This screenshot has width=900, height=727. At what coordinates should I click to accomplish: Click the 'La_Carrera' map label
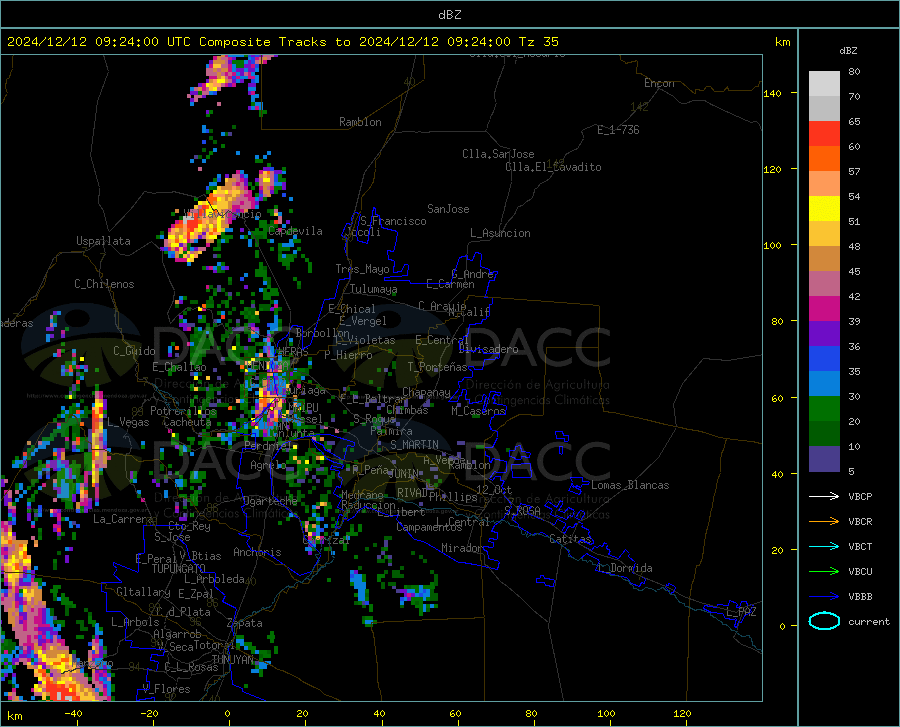pos(123,519)
